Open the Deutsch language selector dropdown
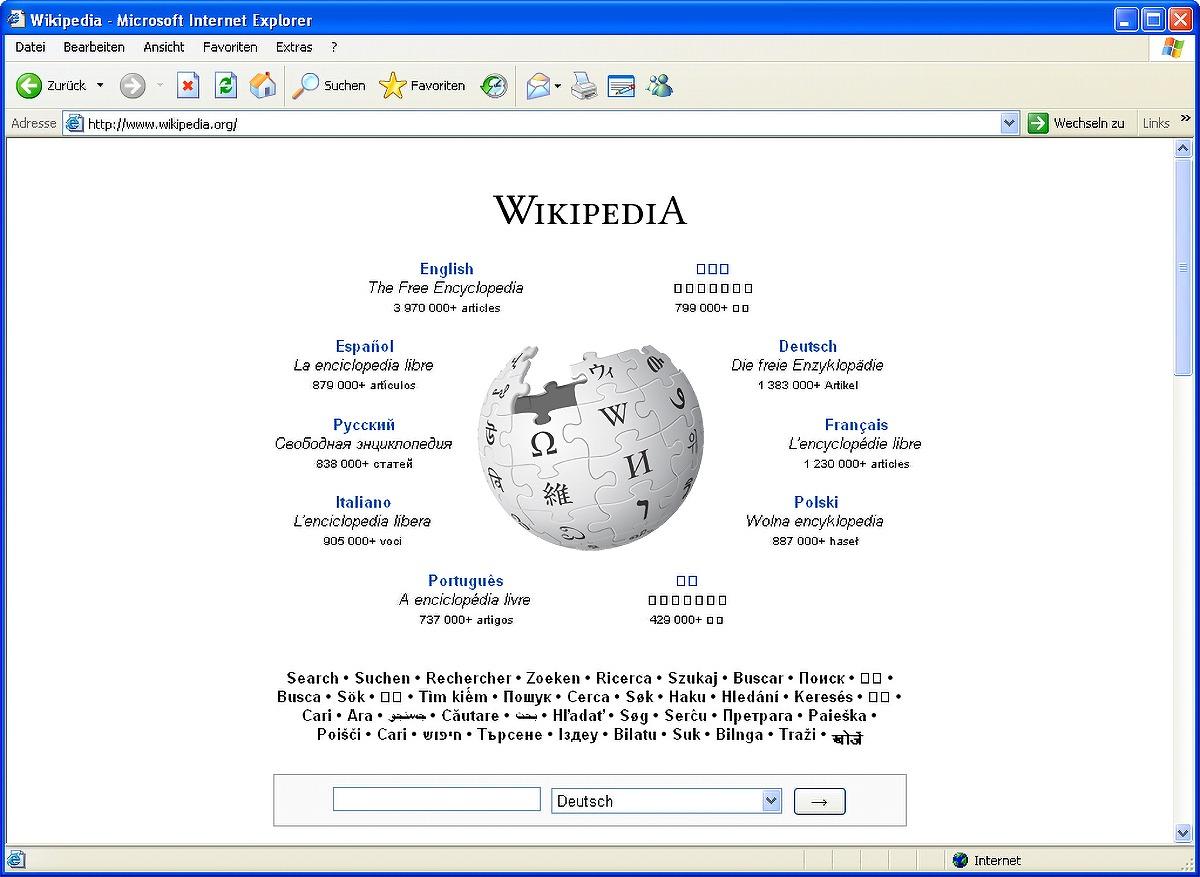This screenshot has height=877, width=1200. (771, 800)
